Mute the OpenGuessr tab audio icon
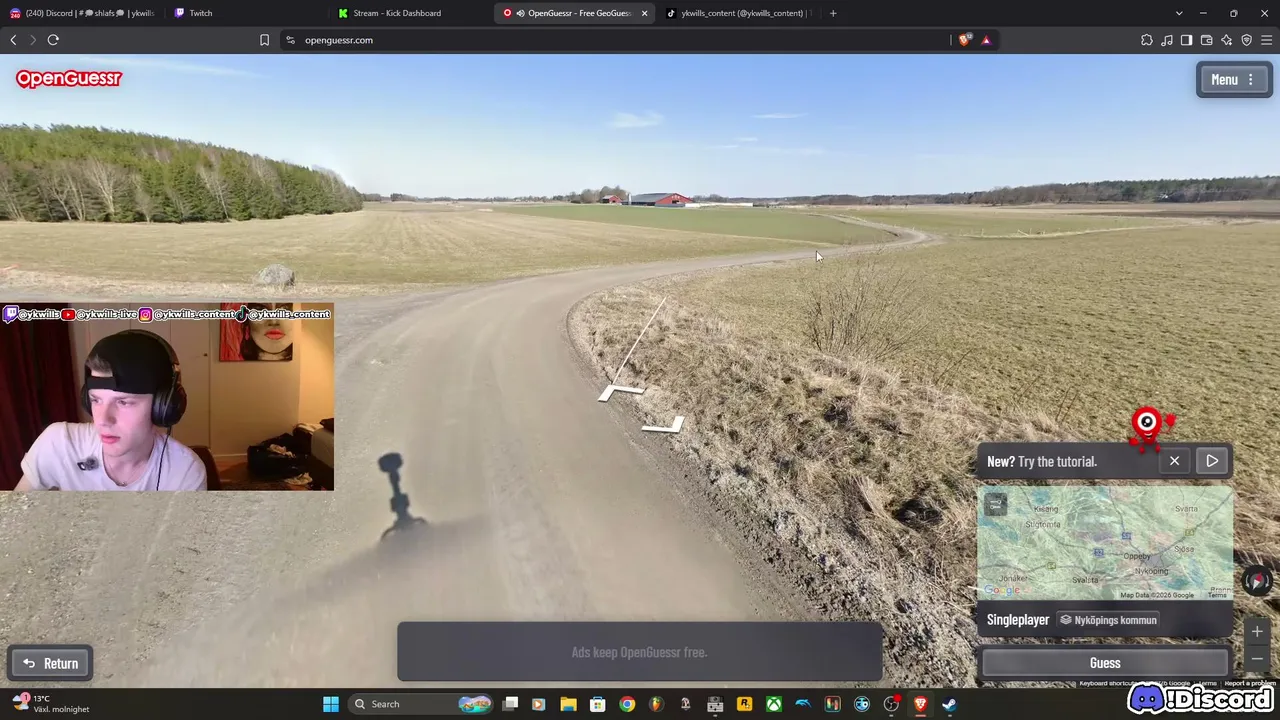1280x720 pixels. click(x=520, y=13)
